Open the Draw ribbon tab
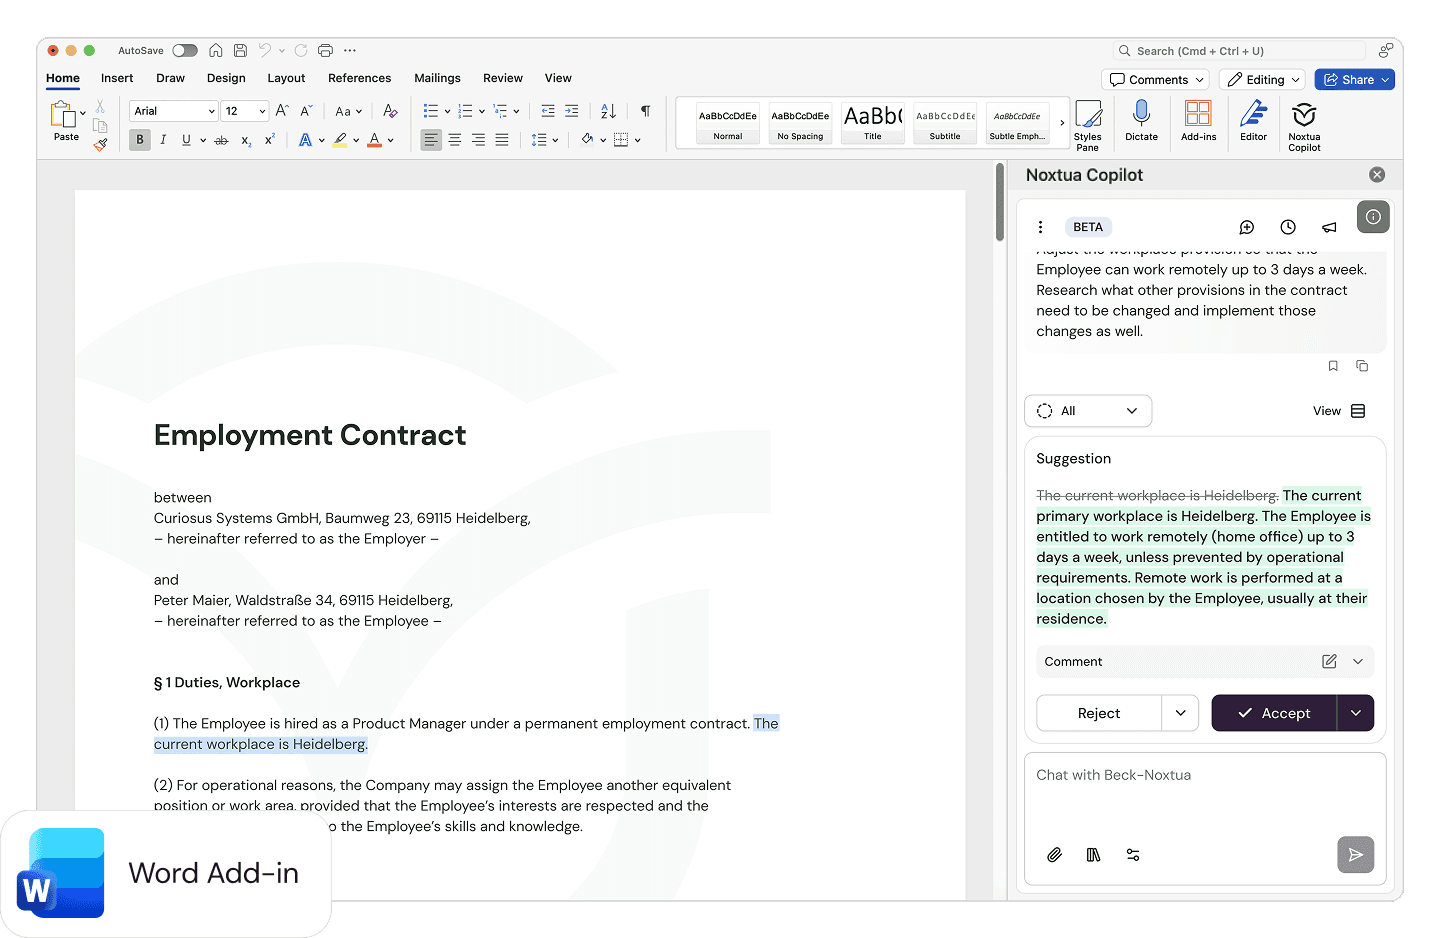1440x938 pixels. pos(170,78)
